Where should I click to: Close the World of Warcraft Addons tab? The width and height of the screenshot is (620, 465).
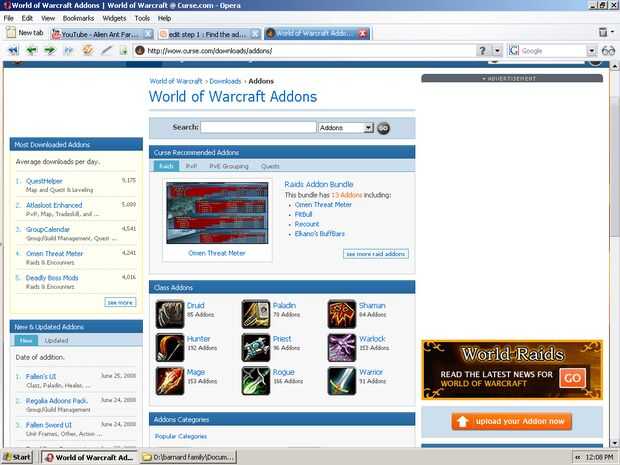point(363,34)
